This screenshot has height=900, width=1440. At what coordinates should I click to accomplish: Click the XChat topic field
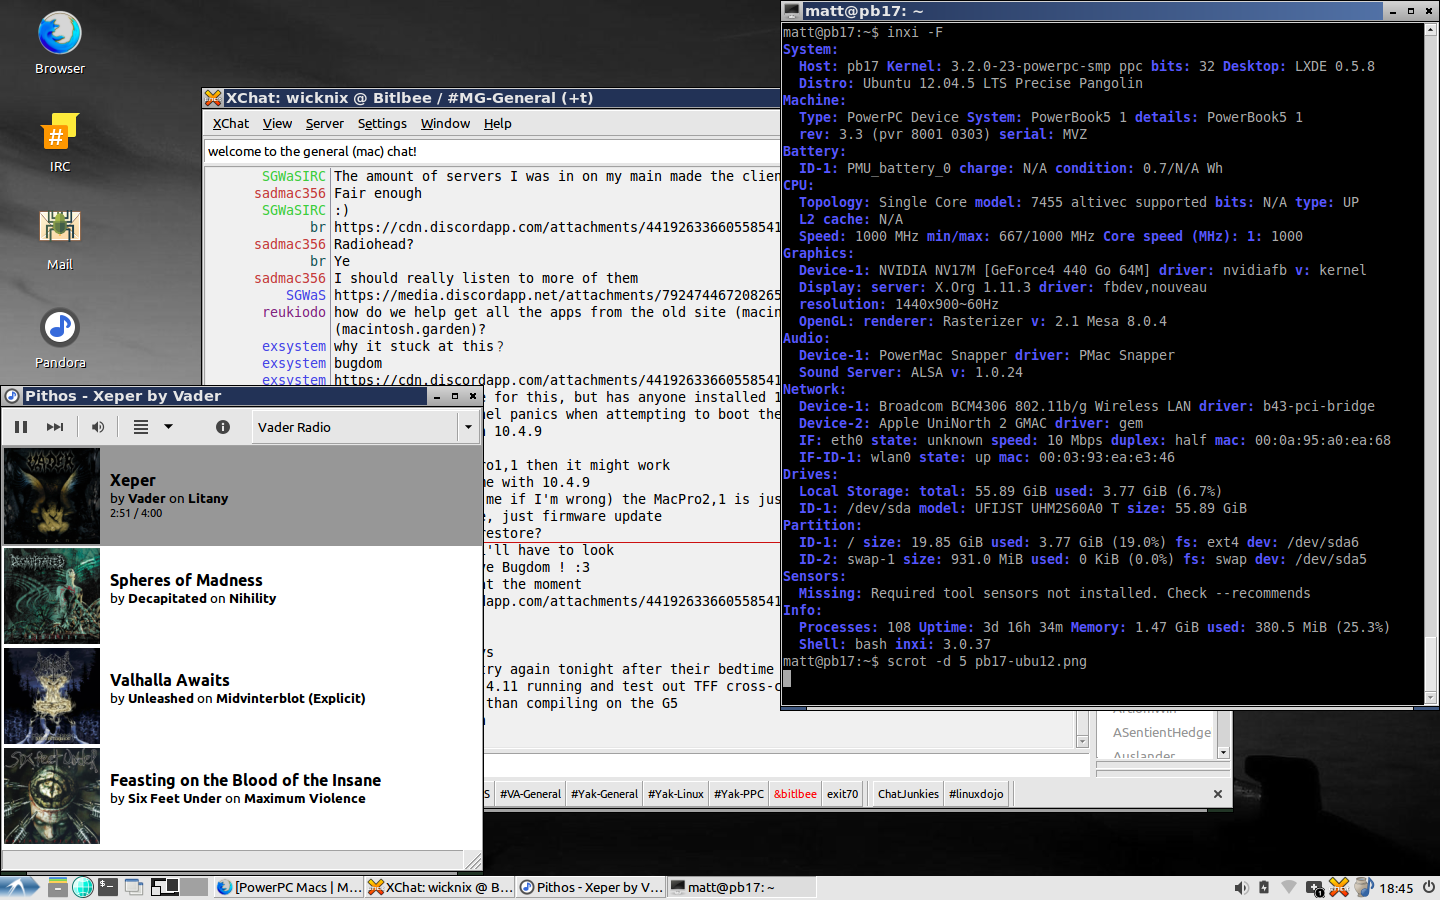coord(492,151)
